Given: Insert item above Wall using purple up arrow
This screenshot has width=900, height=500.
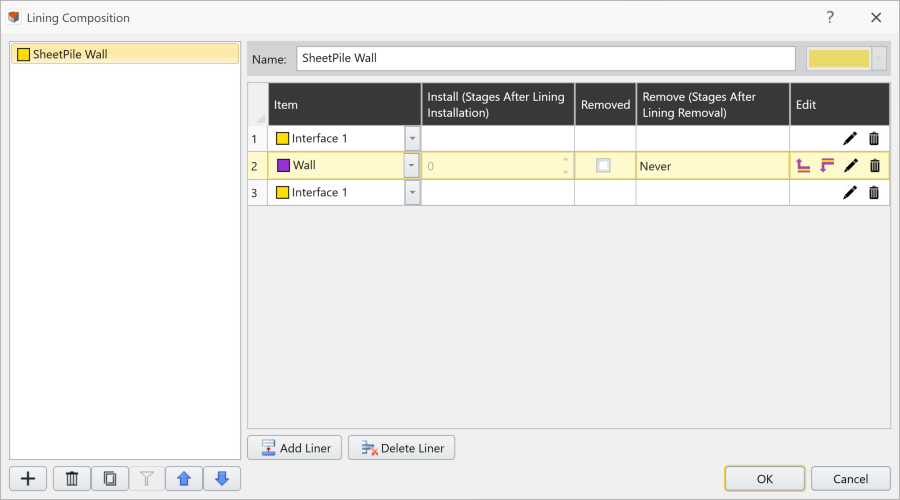Looking at the screenshot, I should pos(803,166).
